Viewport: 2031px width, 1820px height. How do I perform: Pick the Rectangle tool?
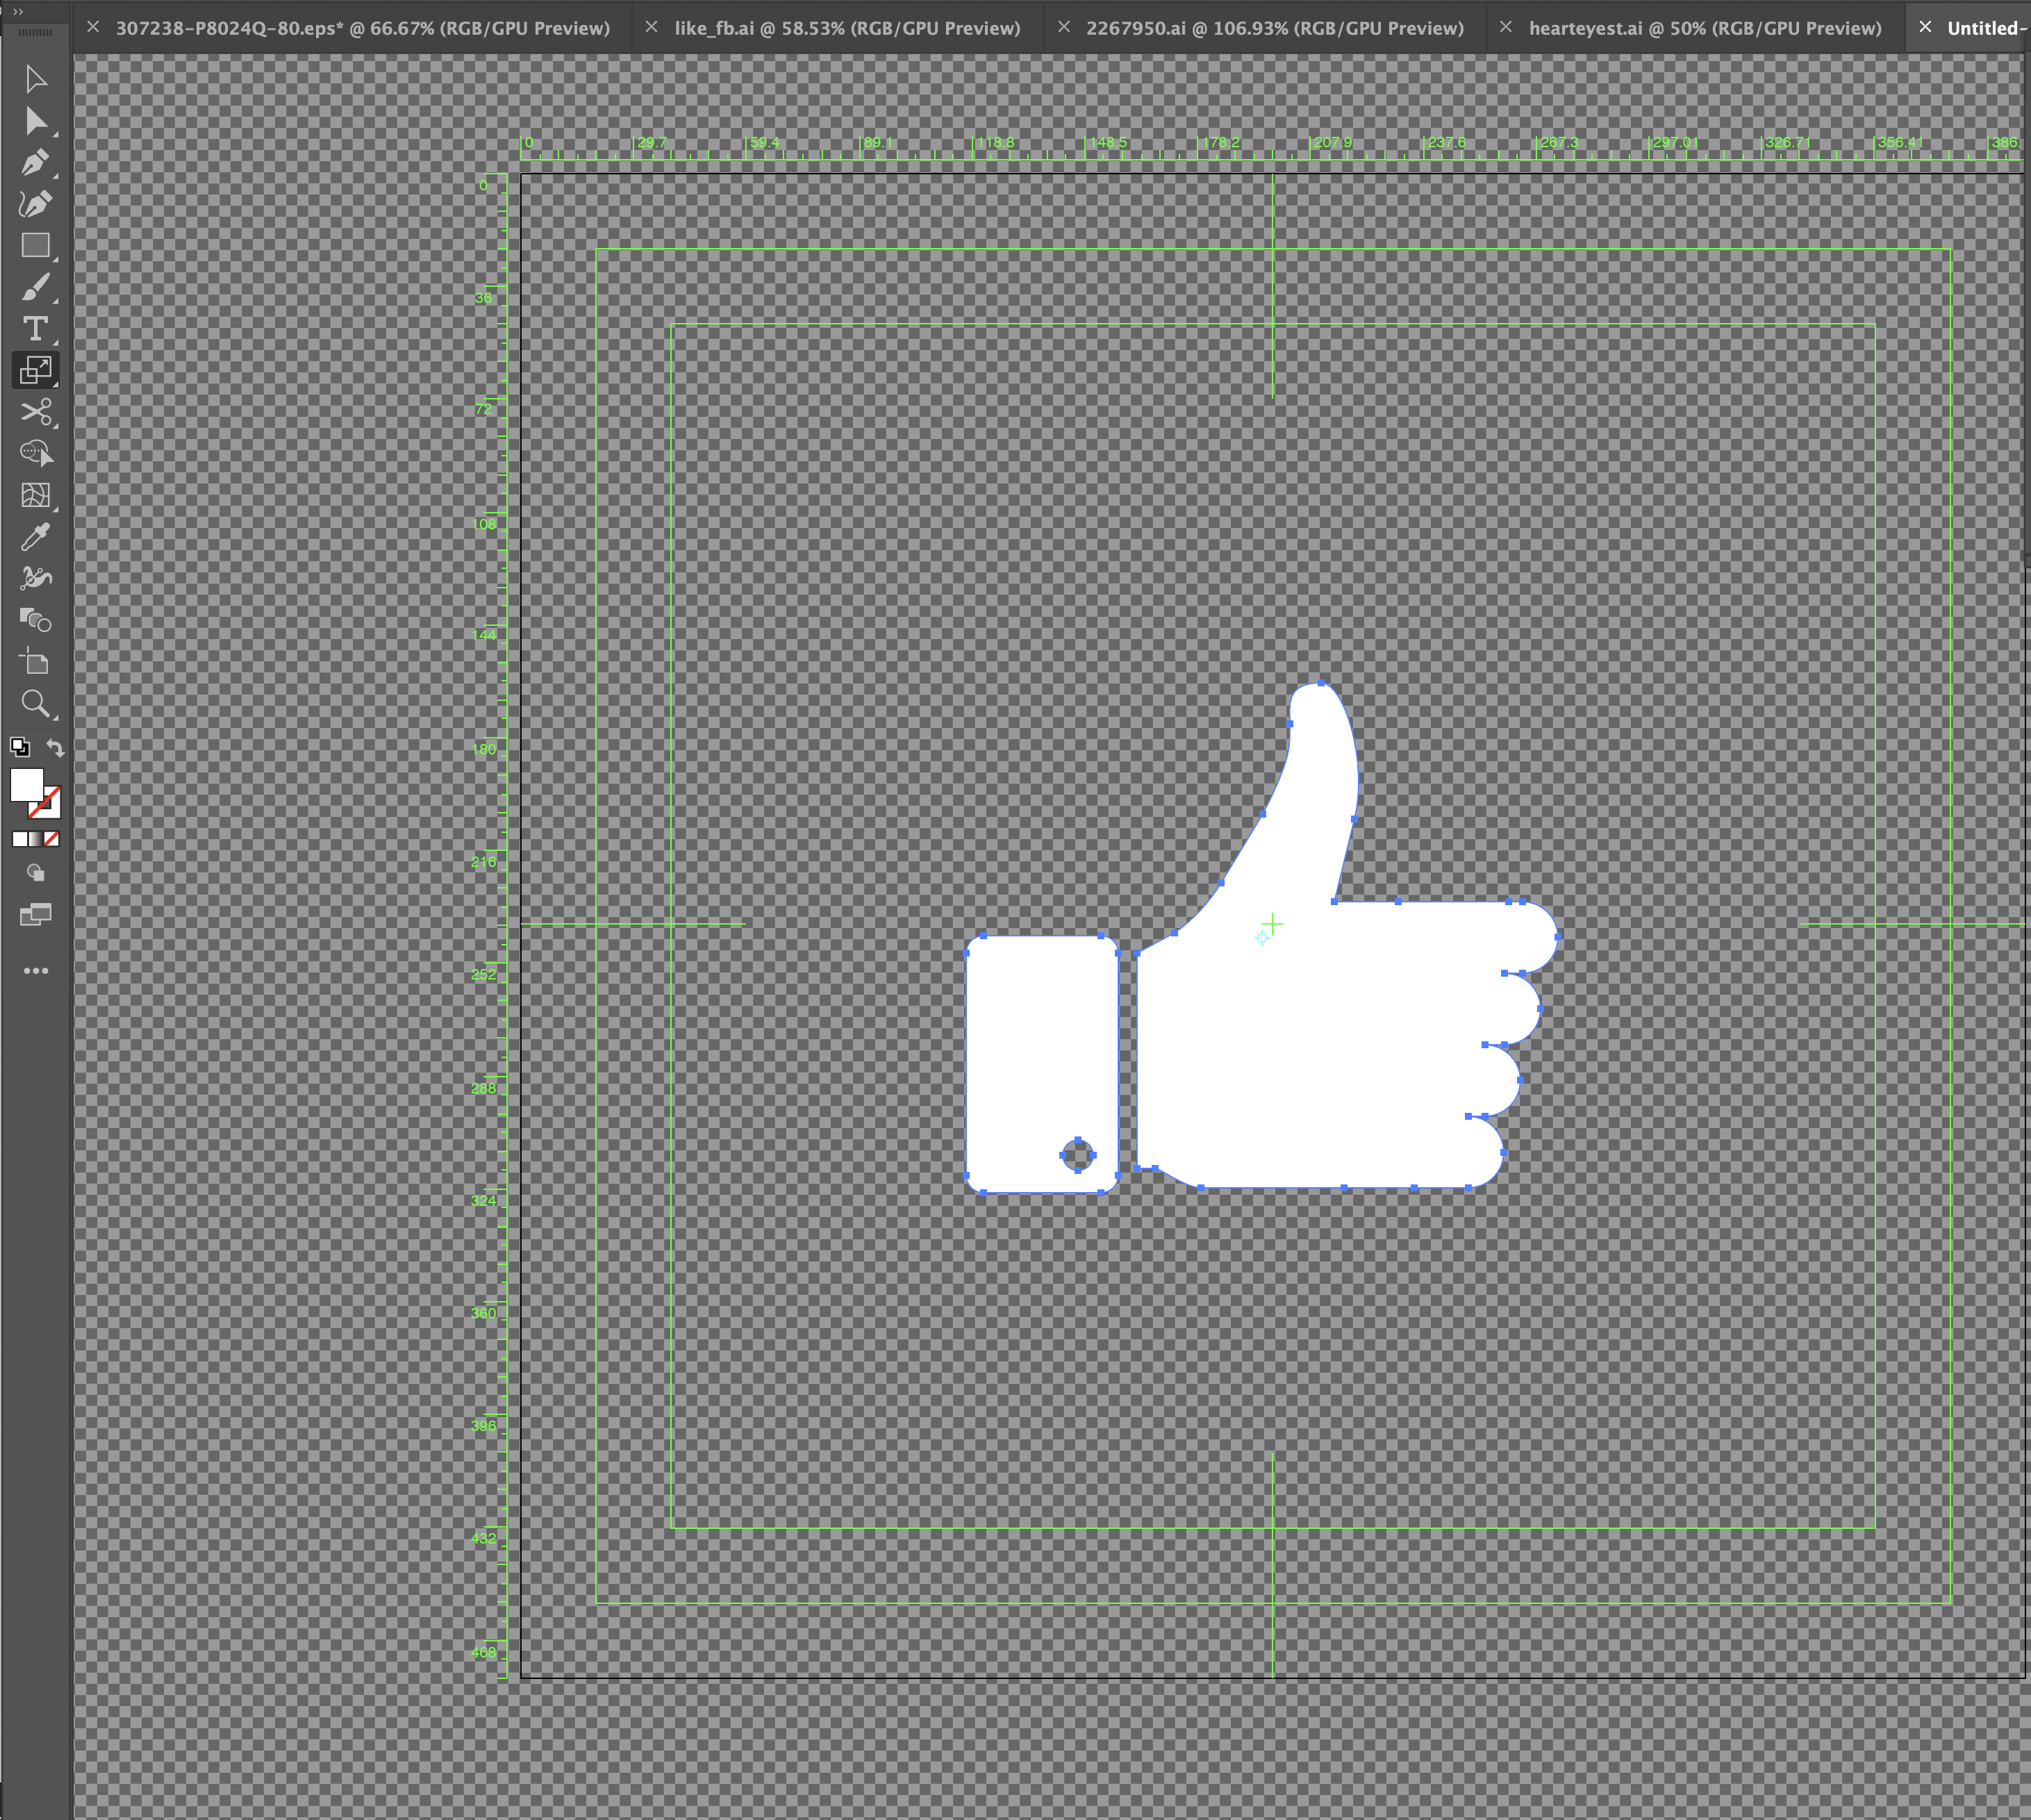coord(36,246)
